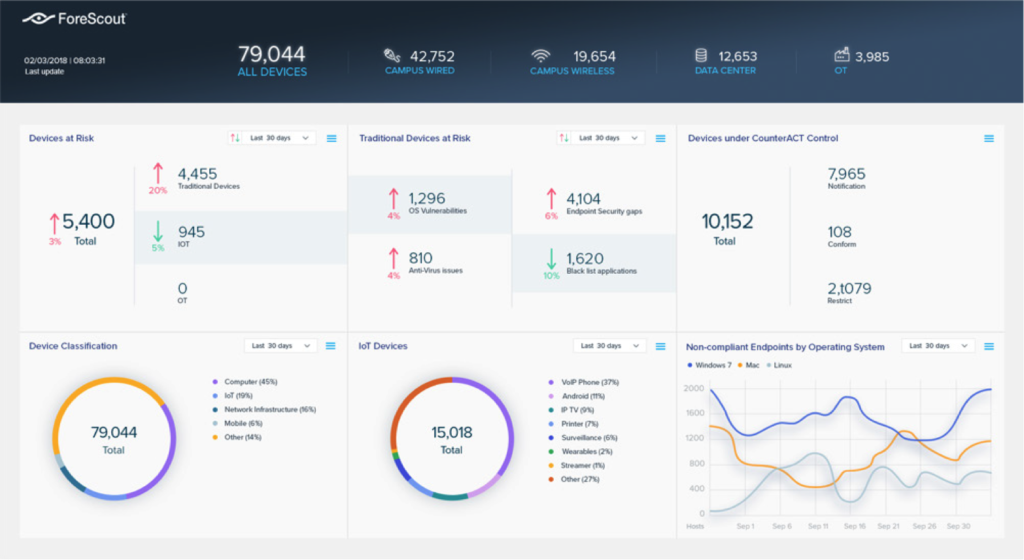This screenshot has height=560, width=1024.
Task: Click the purple VoIP Phone legend swatch
Action: coord(552,382)
